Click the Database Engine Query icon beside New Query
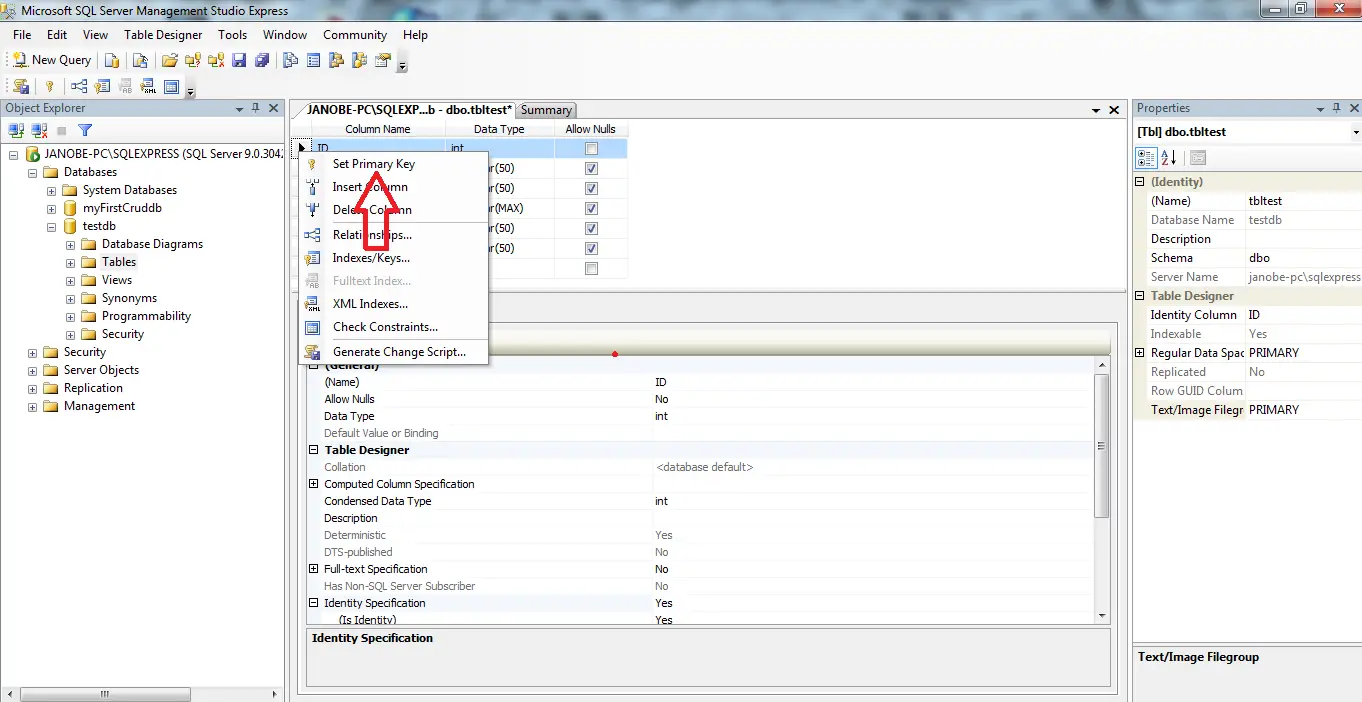Screen dimensions: 1362x702 pyautogui.click(x=112, y=60)
